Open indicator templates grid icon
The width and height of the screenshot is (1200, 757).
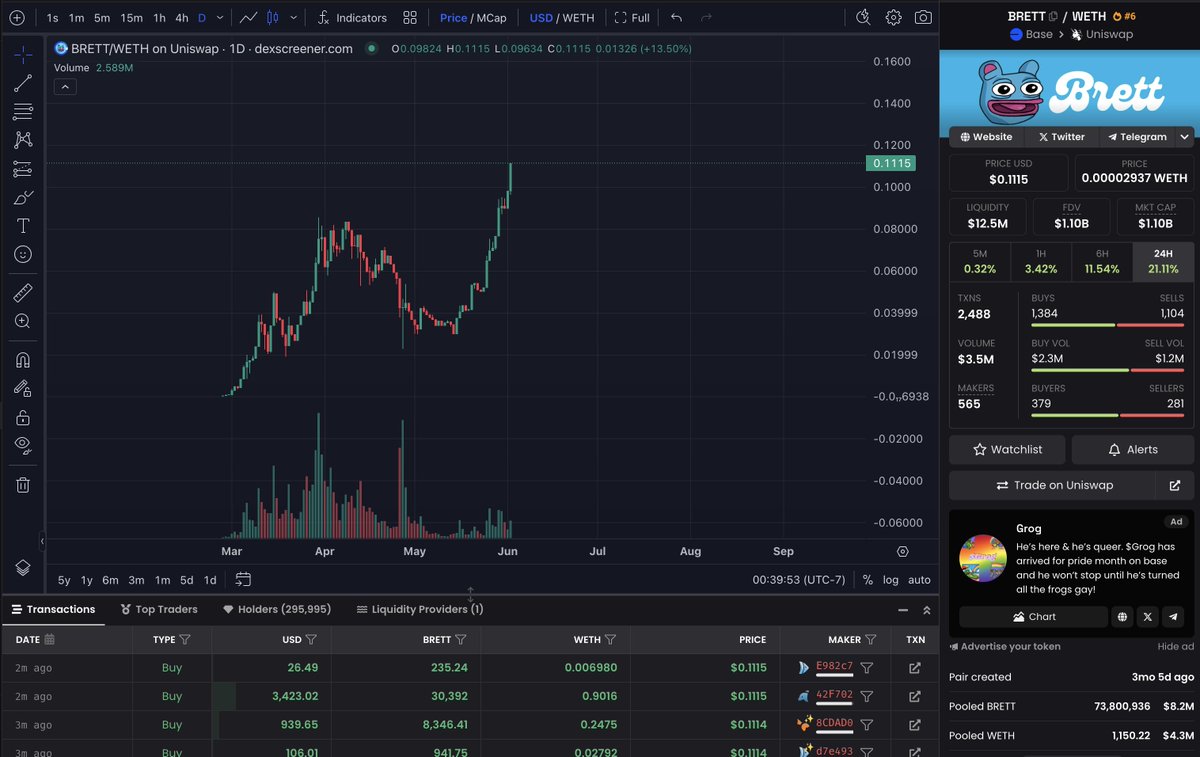point(410,18)
